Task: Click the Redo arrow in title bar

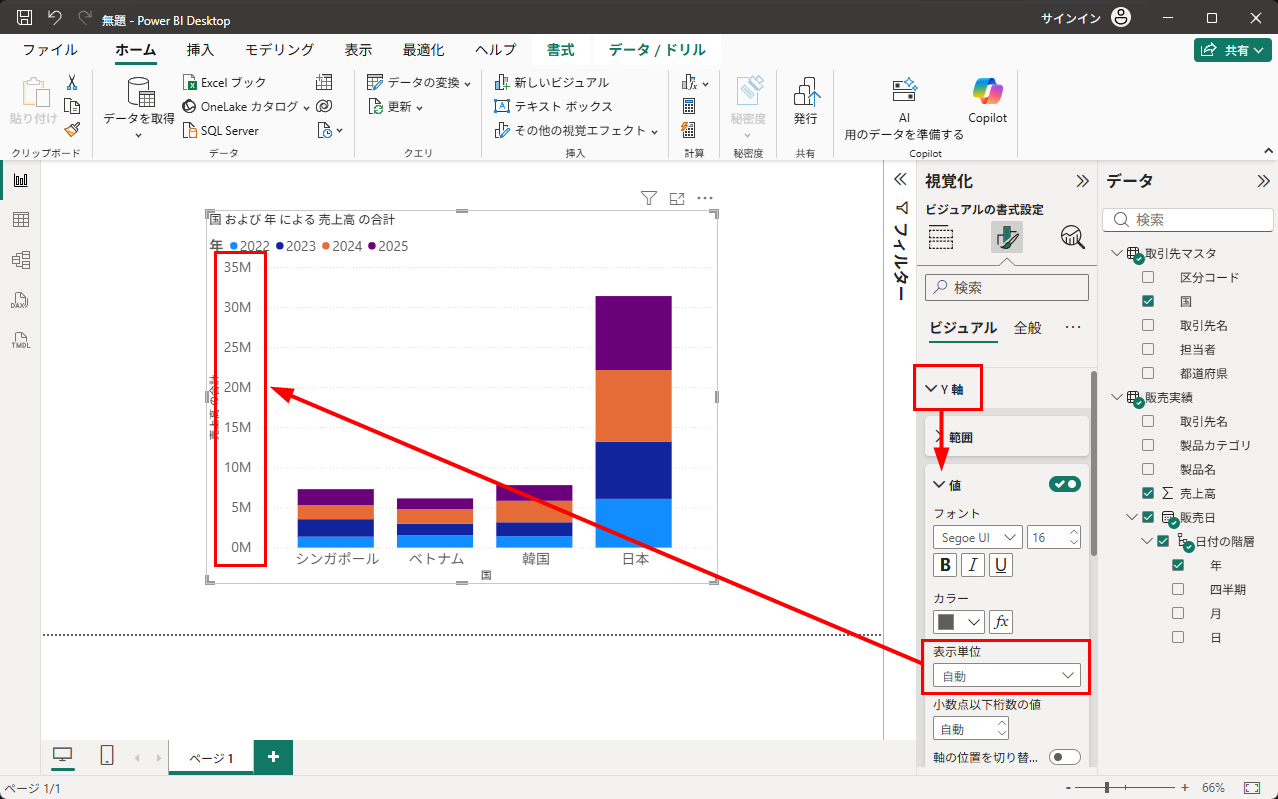Action: 84,18
